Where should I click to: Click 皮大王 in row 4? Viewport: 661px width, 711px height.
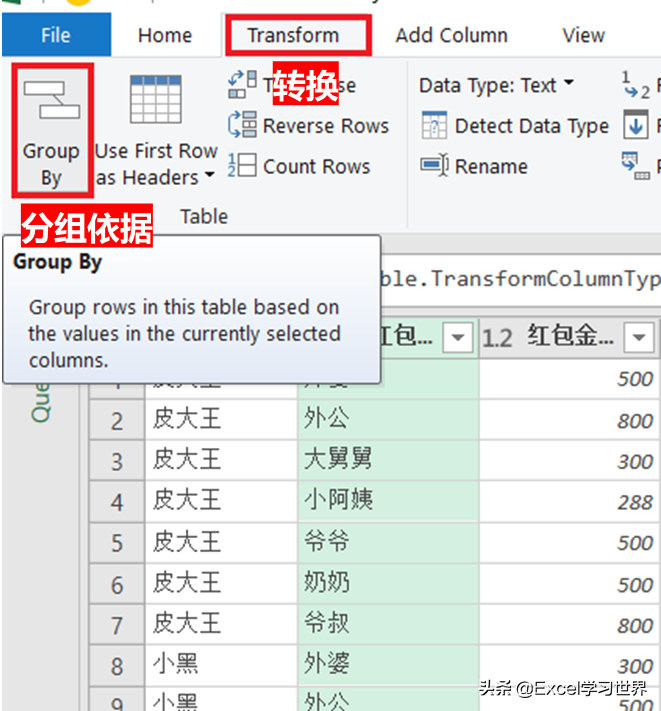click(x=221, y=501)
